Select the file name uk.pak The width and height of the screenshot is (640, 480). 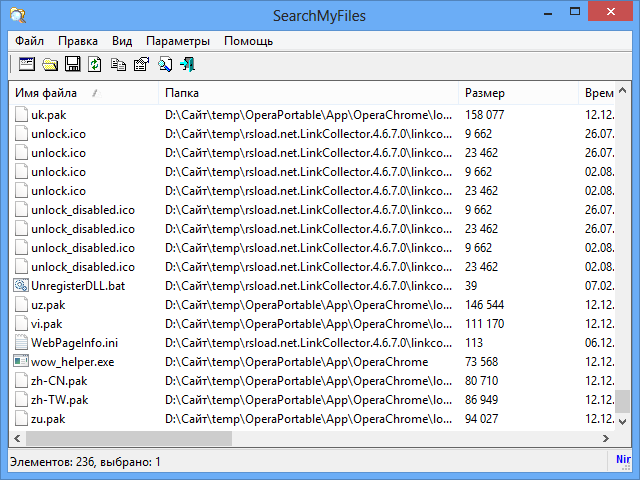point(49,115)
